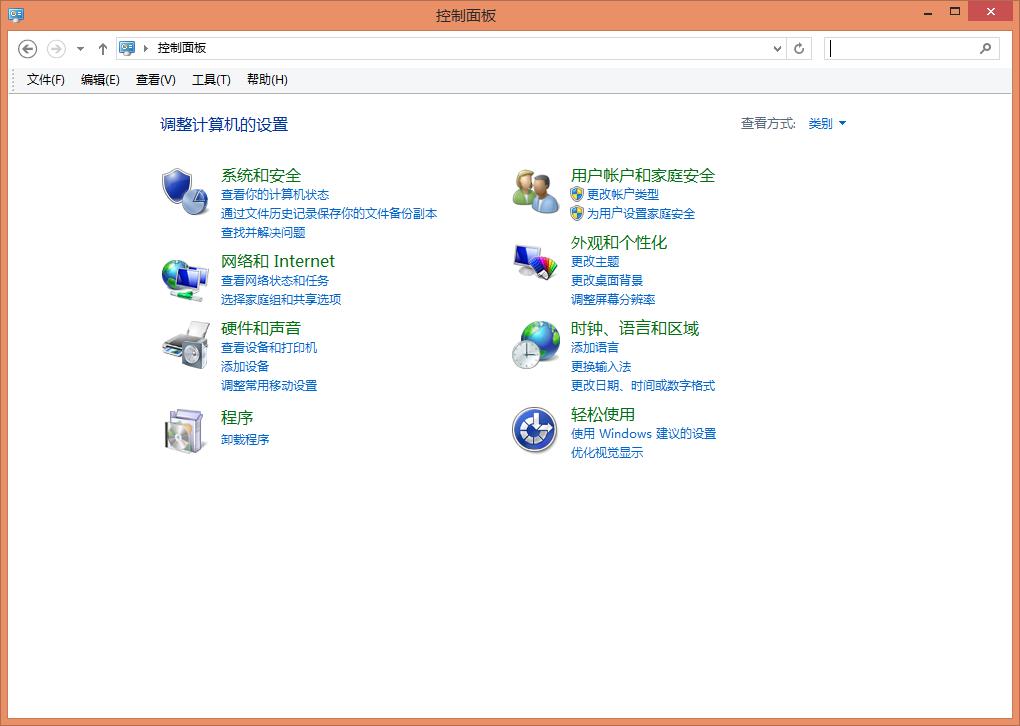1020x726 pixels.
Task: Select the 轻松使用 accessibility icon
Action: click(535, 430)
